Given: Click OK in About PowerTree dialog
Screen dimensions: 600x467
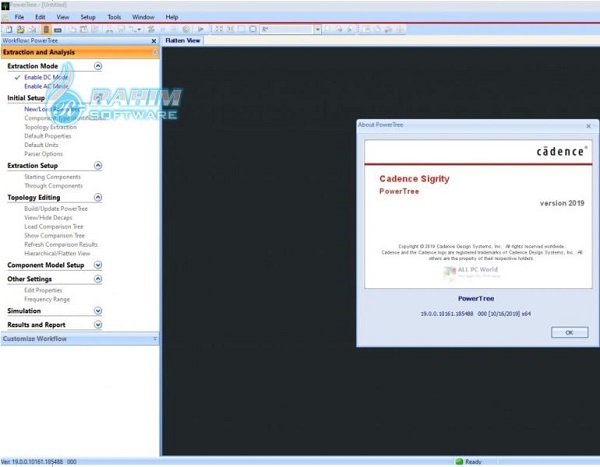Looking at the screenshot, I should [569, 332].
